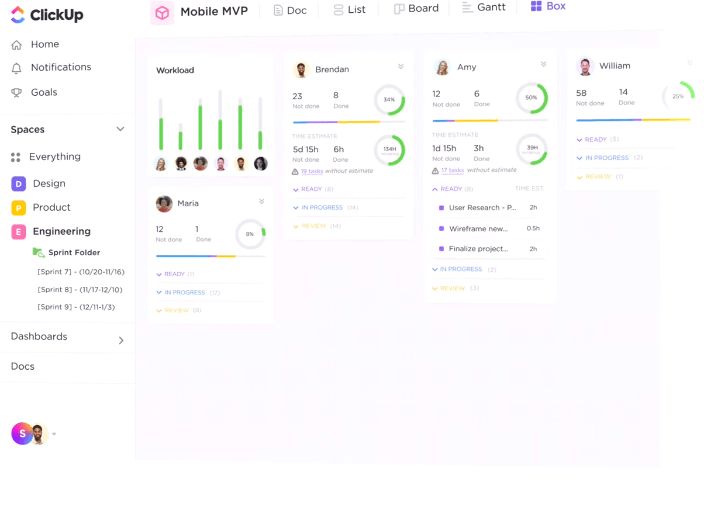Switch to the Doc view tab
This screenshot has height=511, width=715.
coord(290,10)
